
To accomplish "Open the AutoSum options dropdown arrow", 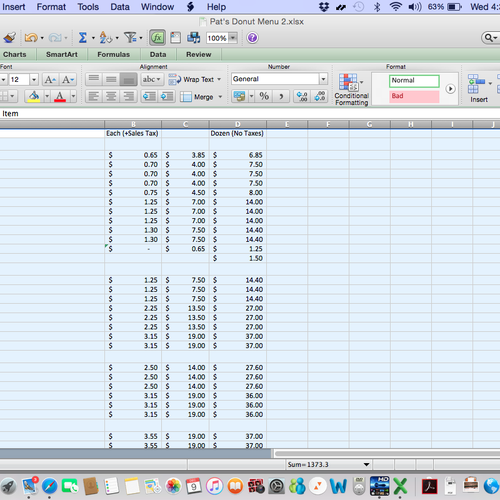I will pyautogui.click(x=93, y=38).
